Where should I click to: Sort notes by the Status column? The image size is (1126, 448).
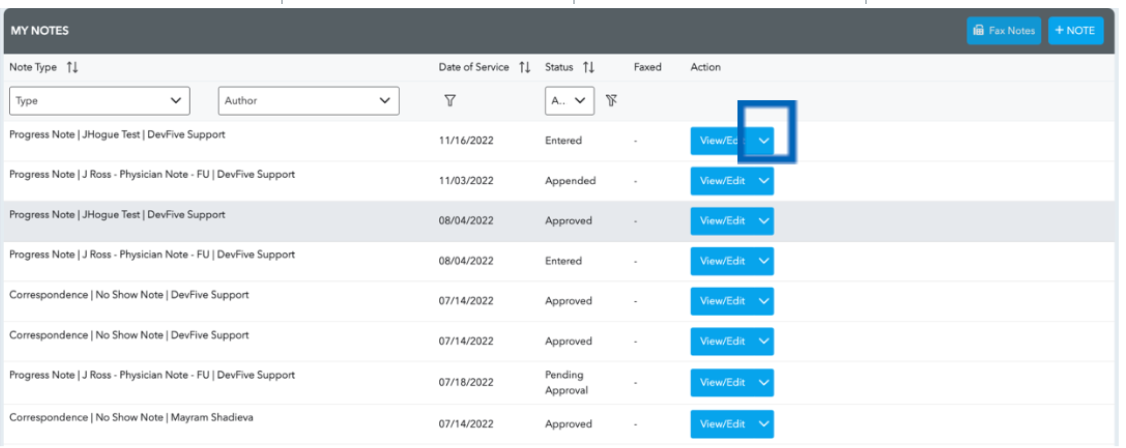(x=589, y=67)
